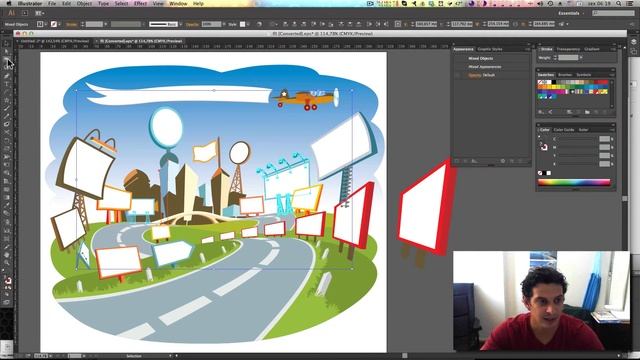Switch to the Gradient panel tab

coord(592,49)
